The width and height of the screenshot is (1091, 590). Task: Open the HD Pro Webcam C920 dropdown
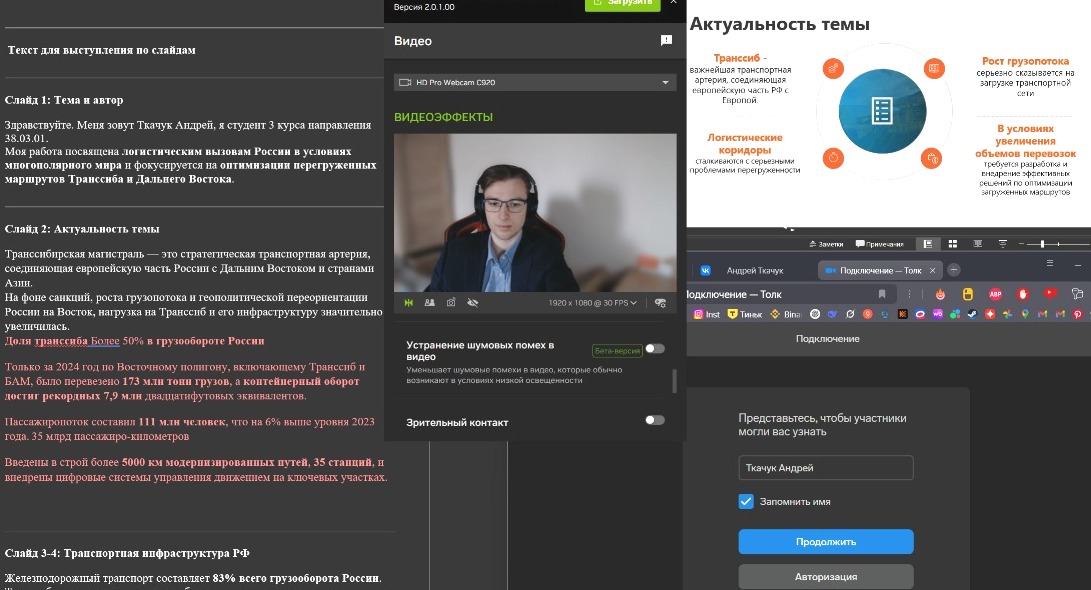pyautogui.click(x=535, y=82)
